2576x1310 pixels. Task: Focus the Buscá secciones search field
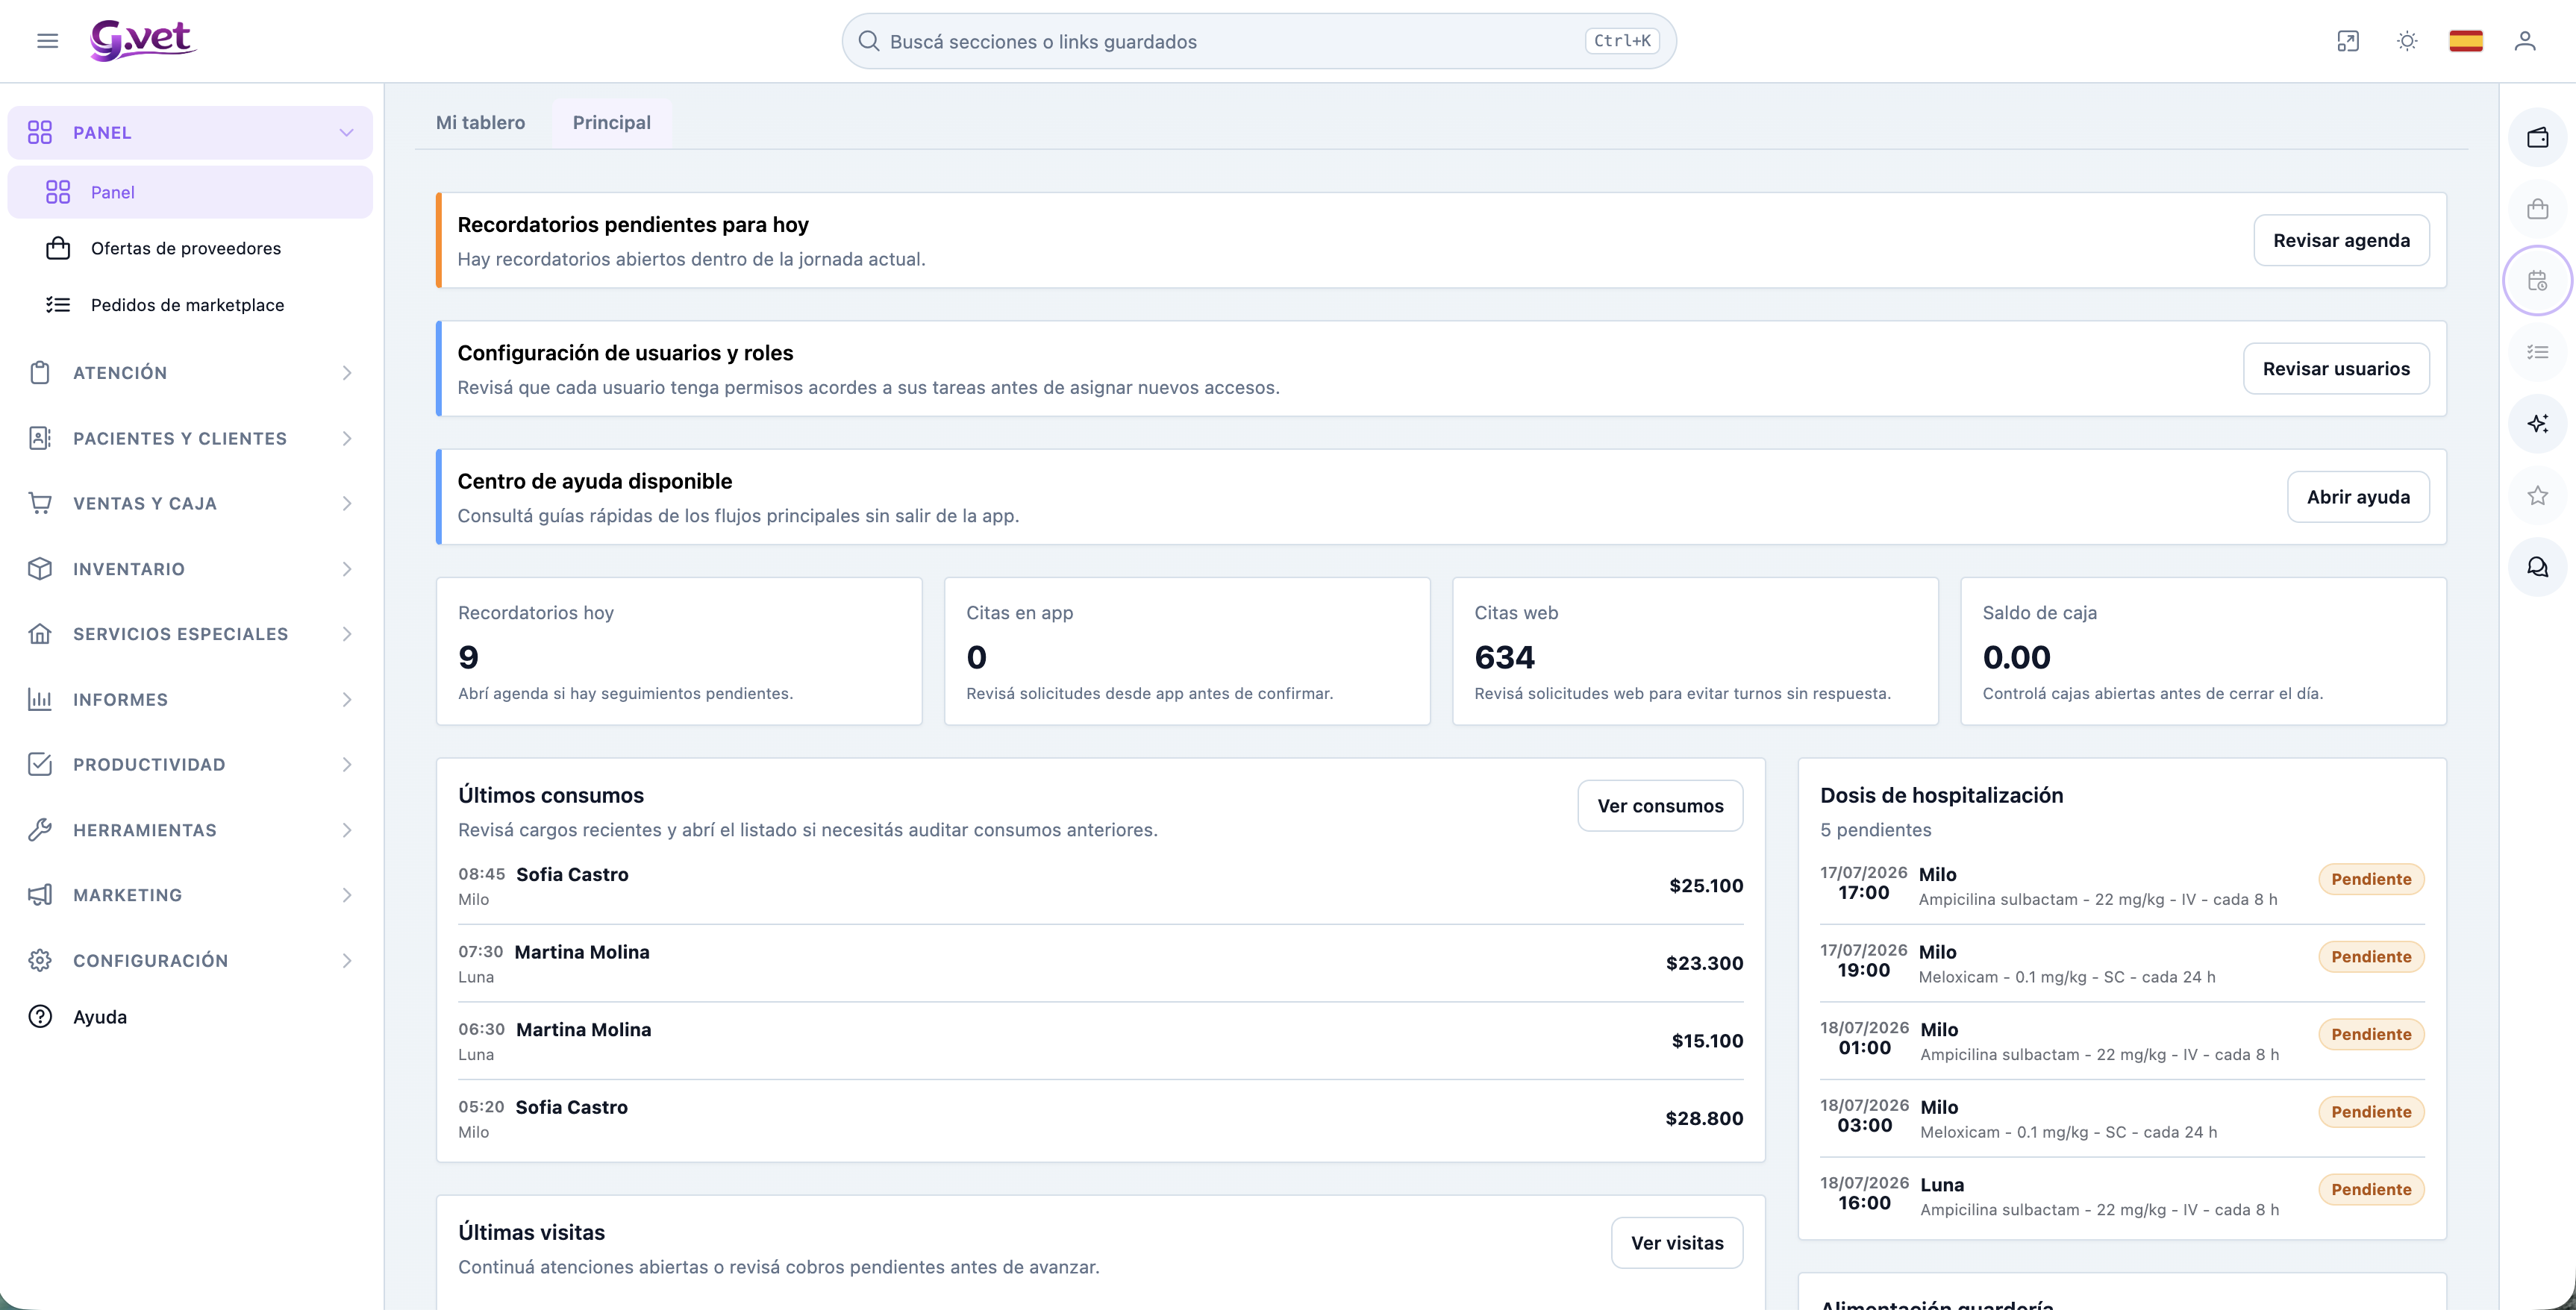click(x=1259, y=41)
